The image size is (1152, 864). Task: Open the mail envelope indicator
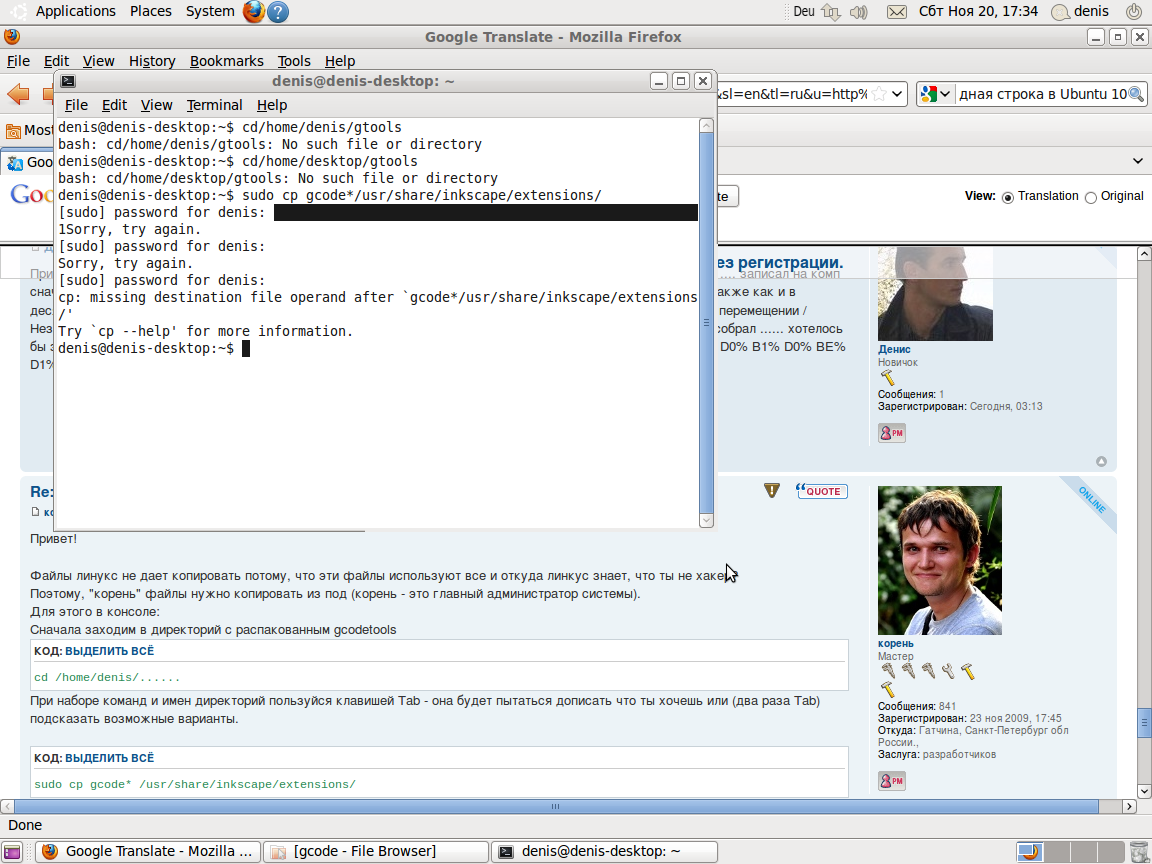896,12
